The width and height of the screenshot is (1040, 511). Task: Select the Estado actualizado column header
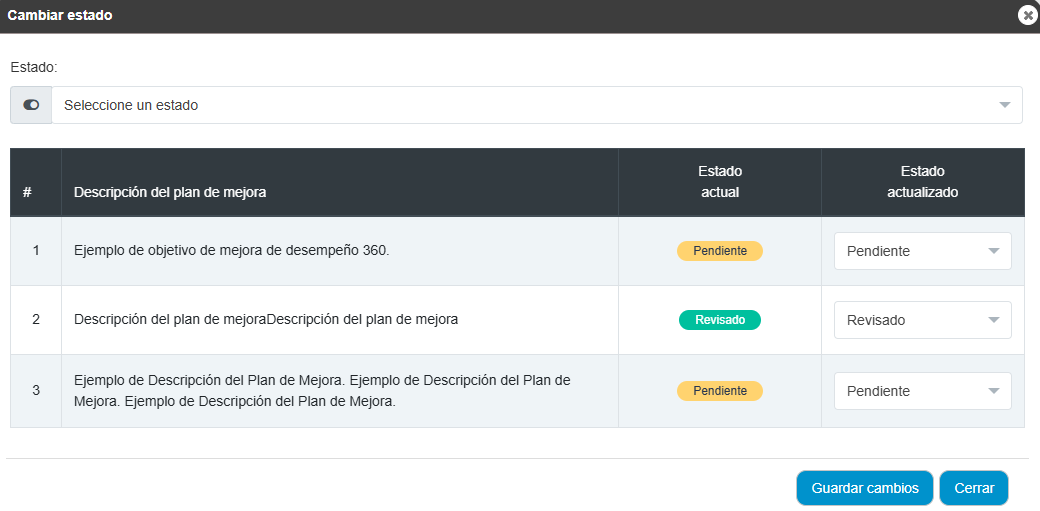(922, 182)
